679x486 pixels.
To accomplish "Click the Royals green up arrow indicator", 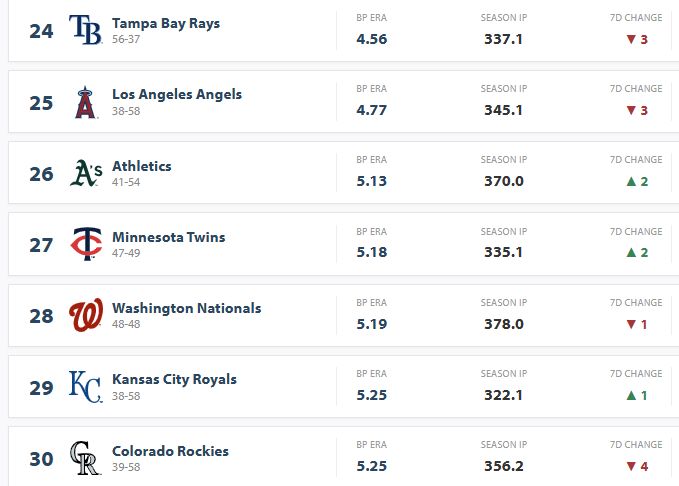I will point(631,395).
